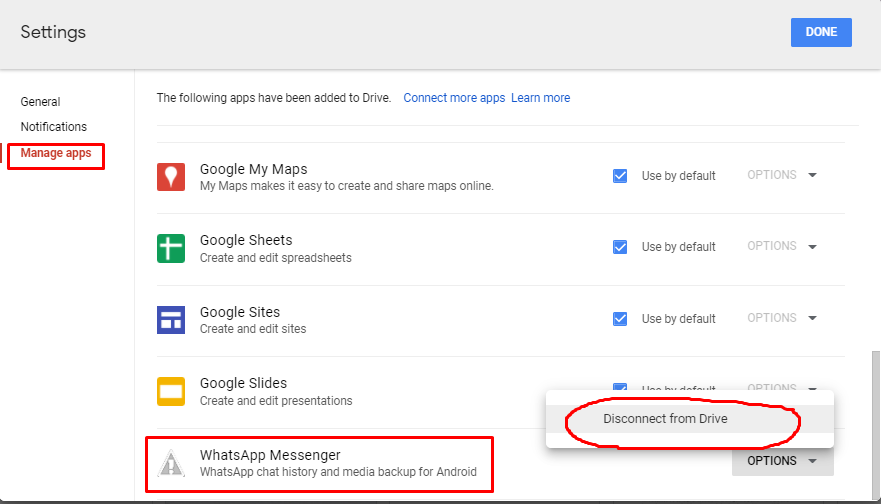Click the blue DONE button
Image resolution: width=881 pixels, height=504 pixels.
click(x=821, y=32)
